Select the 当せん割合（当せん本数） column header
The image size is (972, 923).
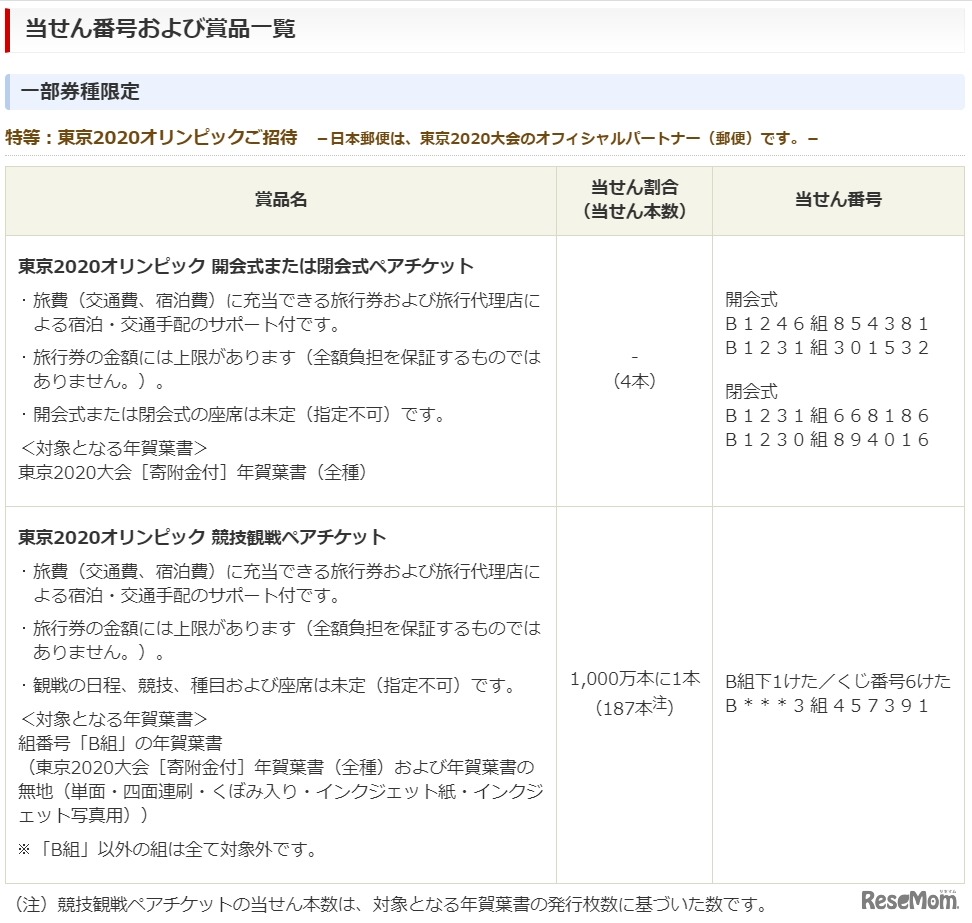tap(632, 199)
